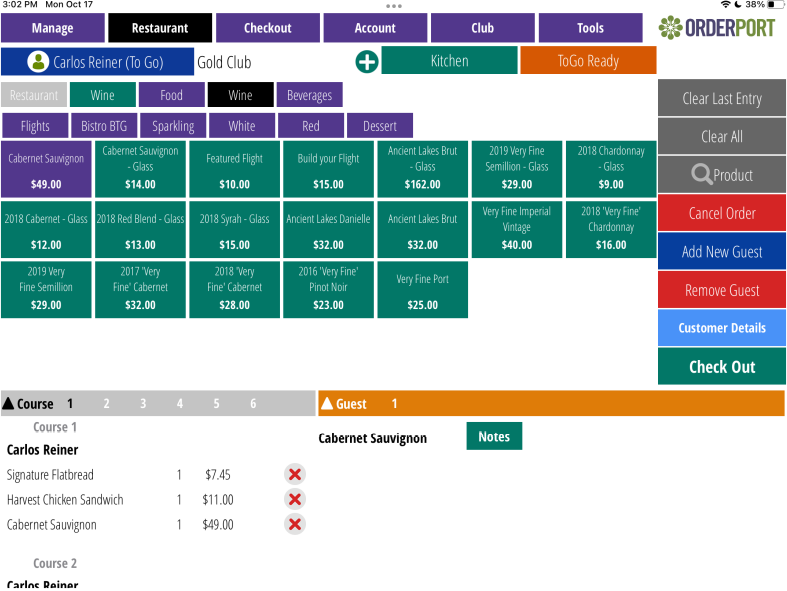The image size is (787, 591).
Task: Select Guest number 1
Action: click(x=395, y=403)
